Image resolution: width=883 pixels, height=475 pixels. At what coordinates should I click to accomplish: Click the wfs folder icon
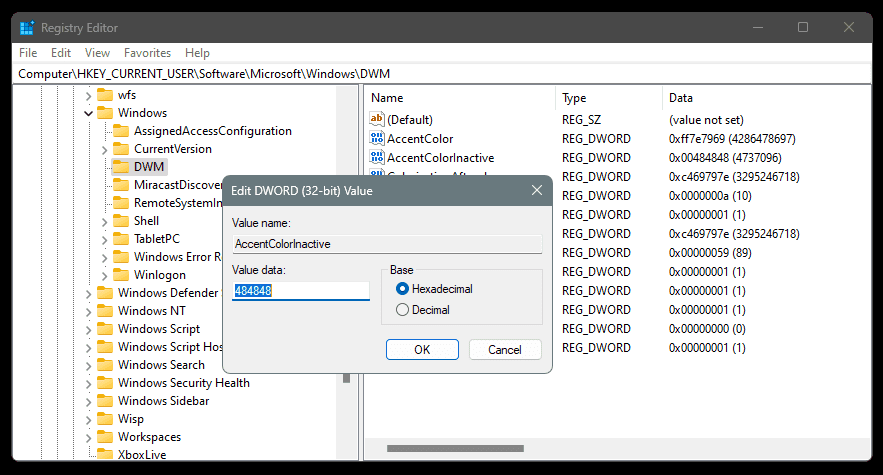(105, 95)
